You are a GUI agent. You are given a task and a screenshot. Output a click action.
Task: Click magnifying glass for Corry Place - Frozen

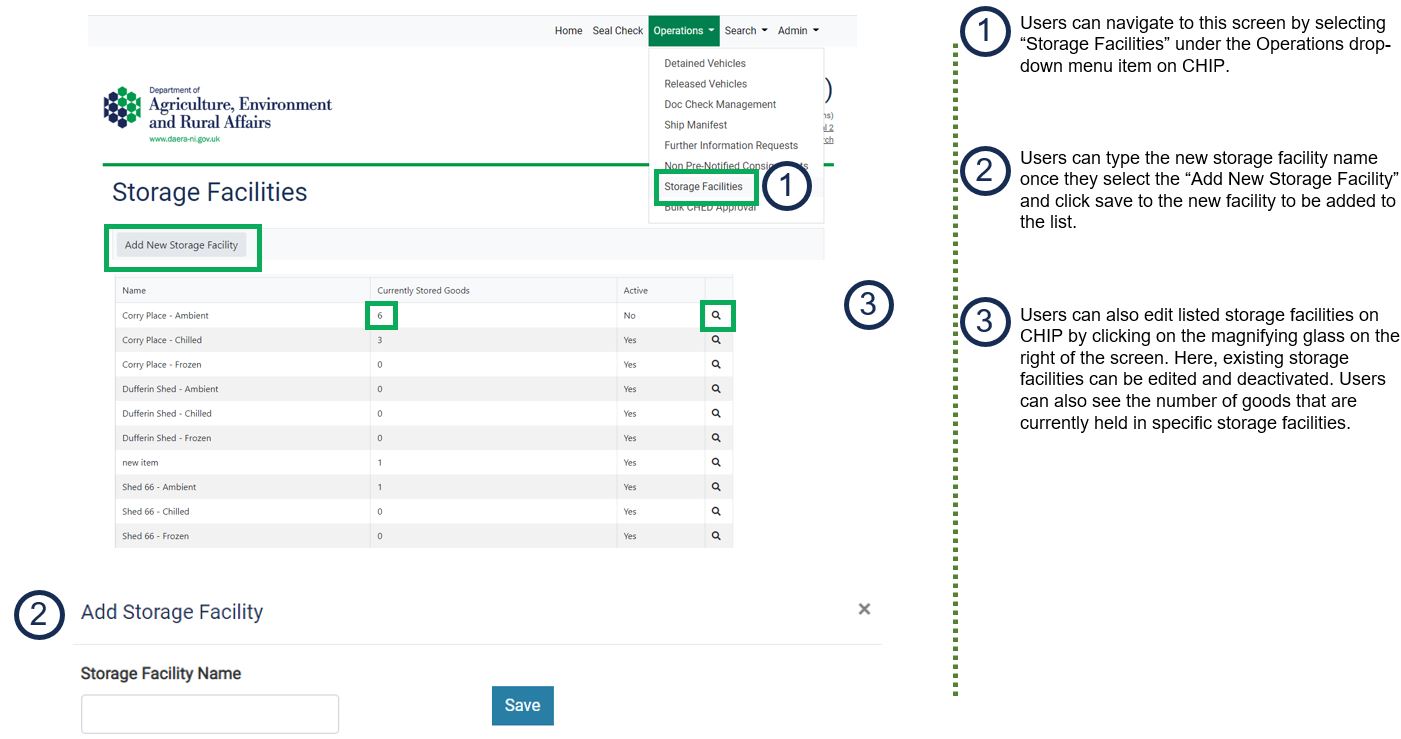(x=716, y=364)
